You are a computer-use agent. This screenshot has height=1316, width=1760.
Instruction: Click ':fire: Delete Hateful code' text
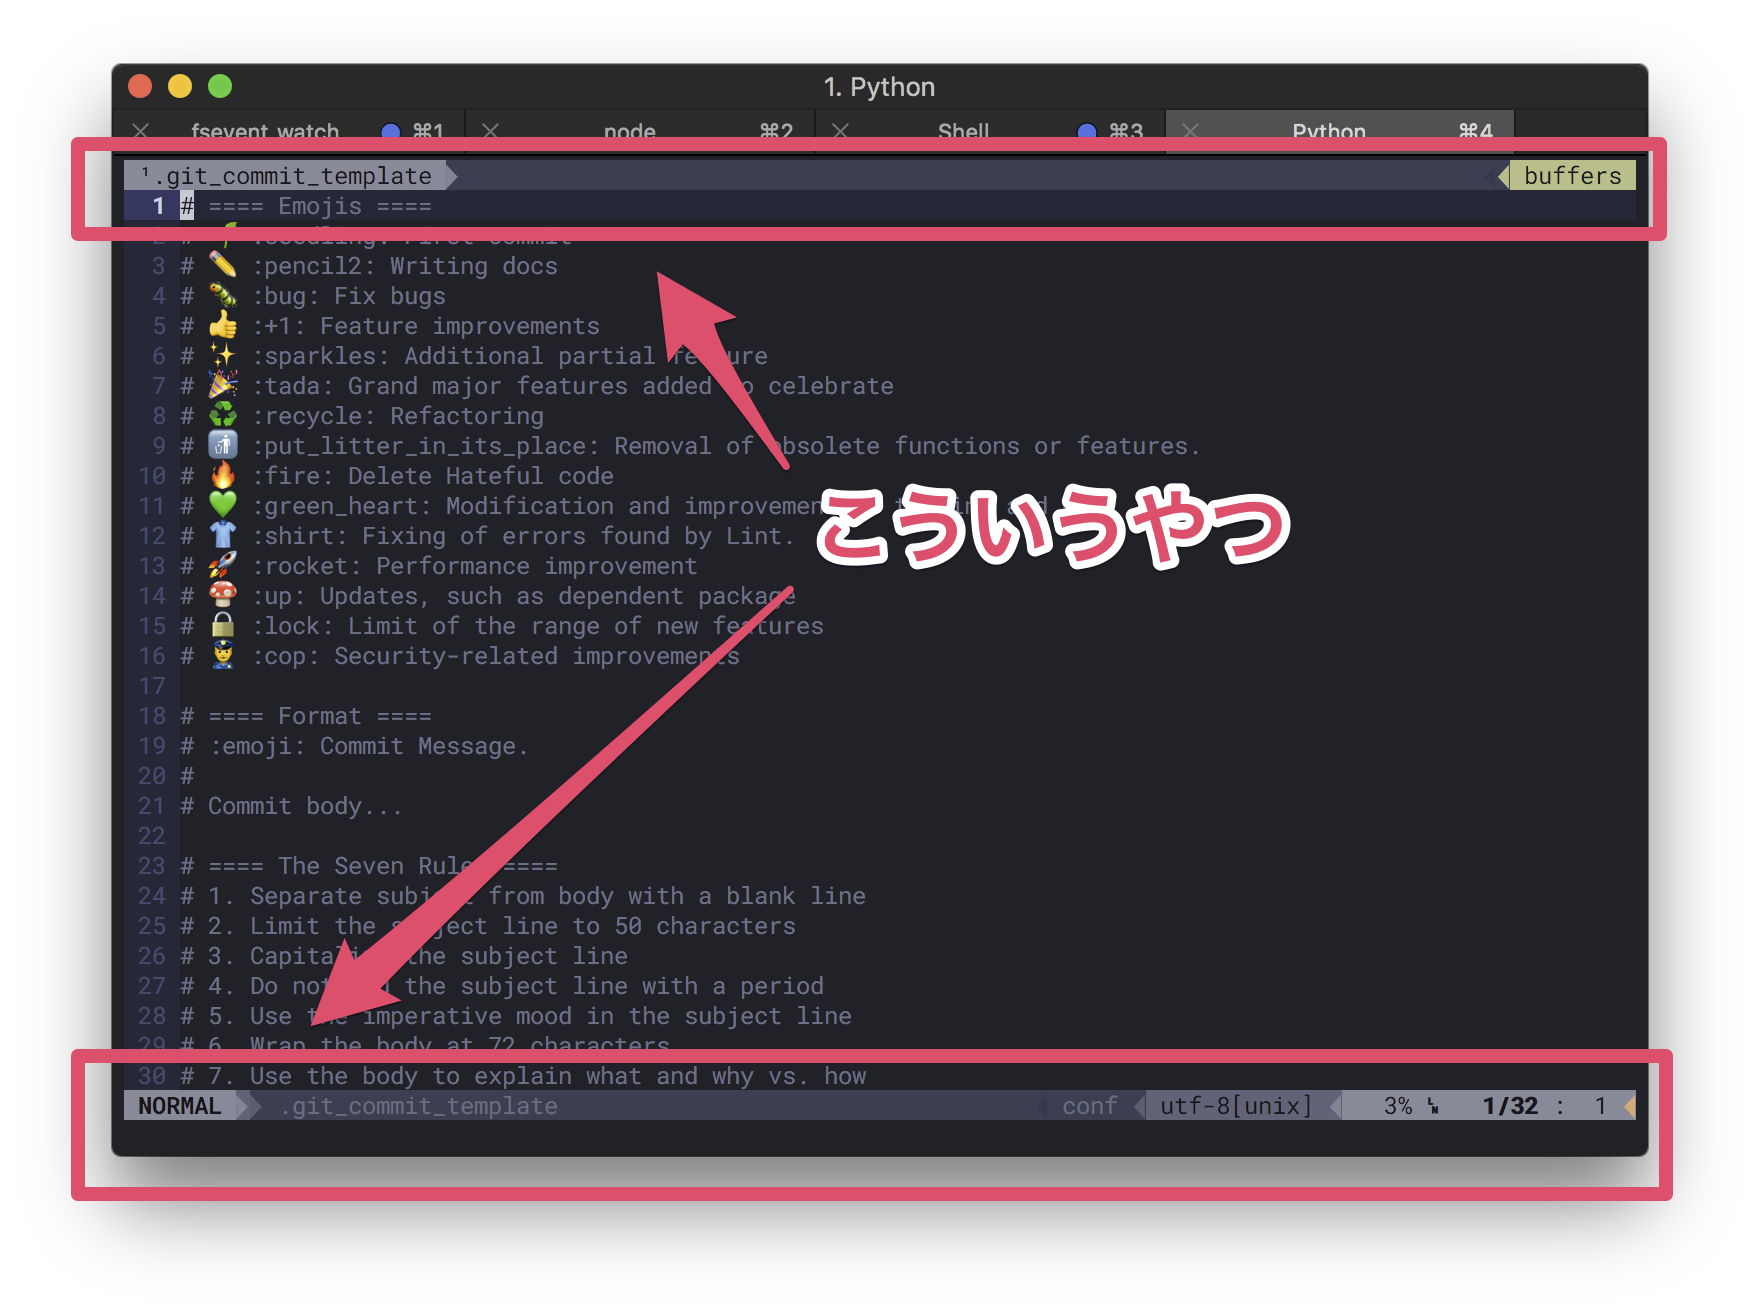pyautogui.click(x=433, y=476)
